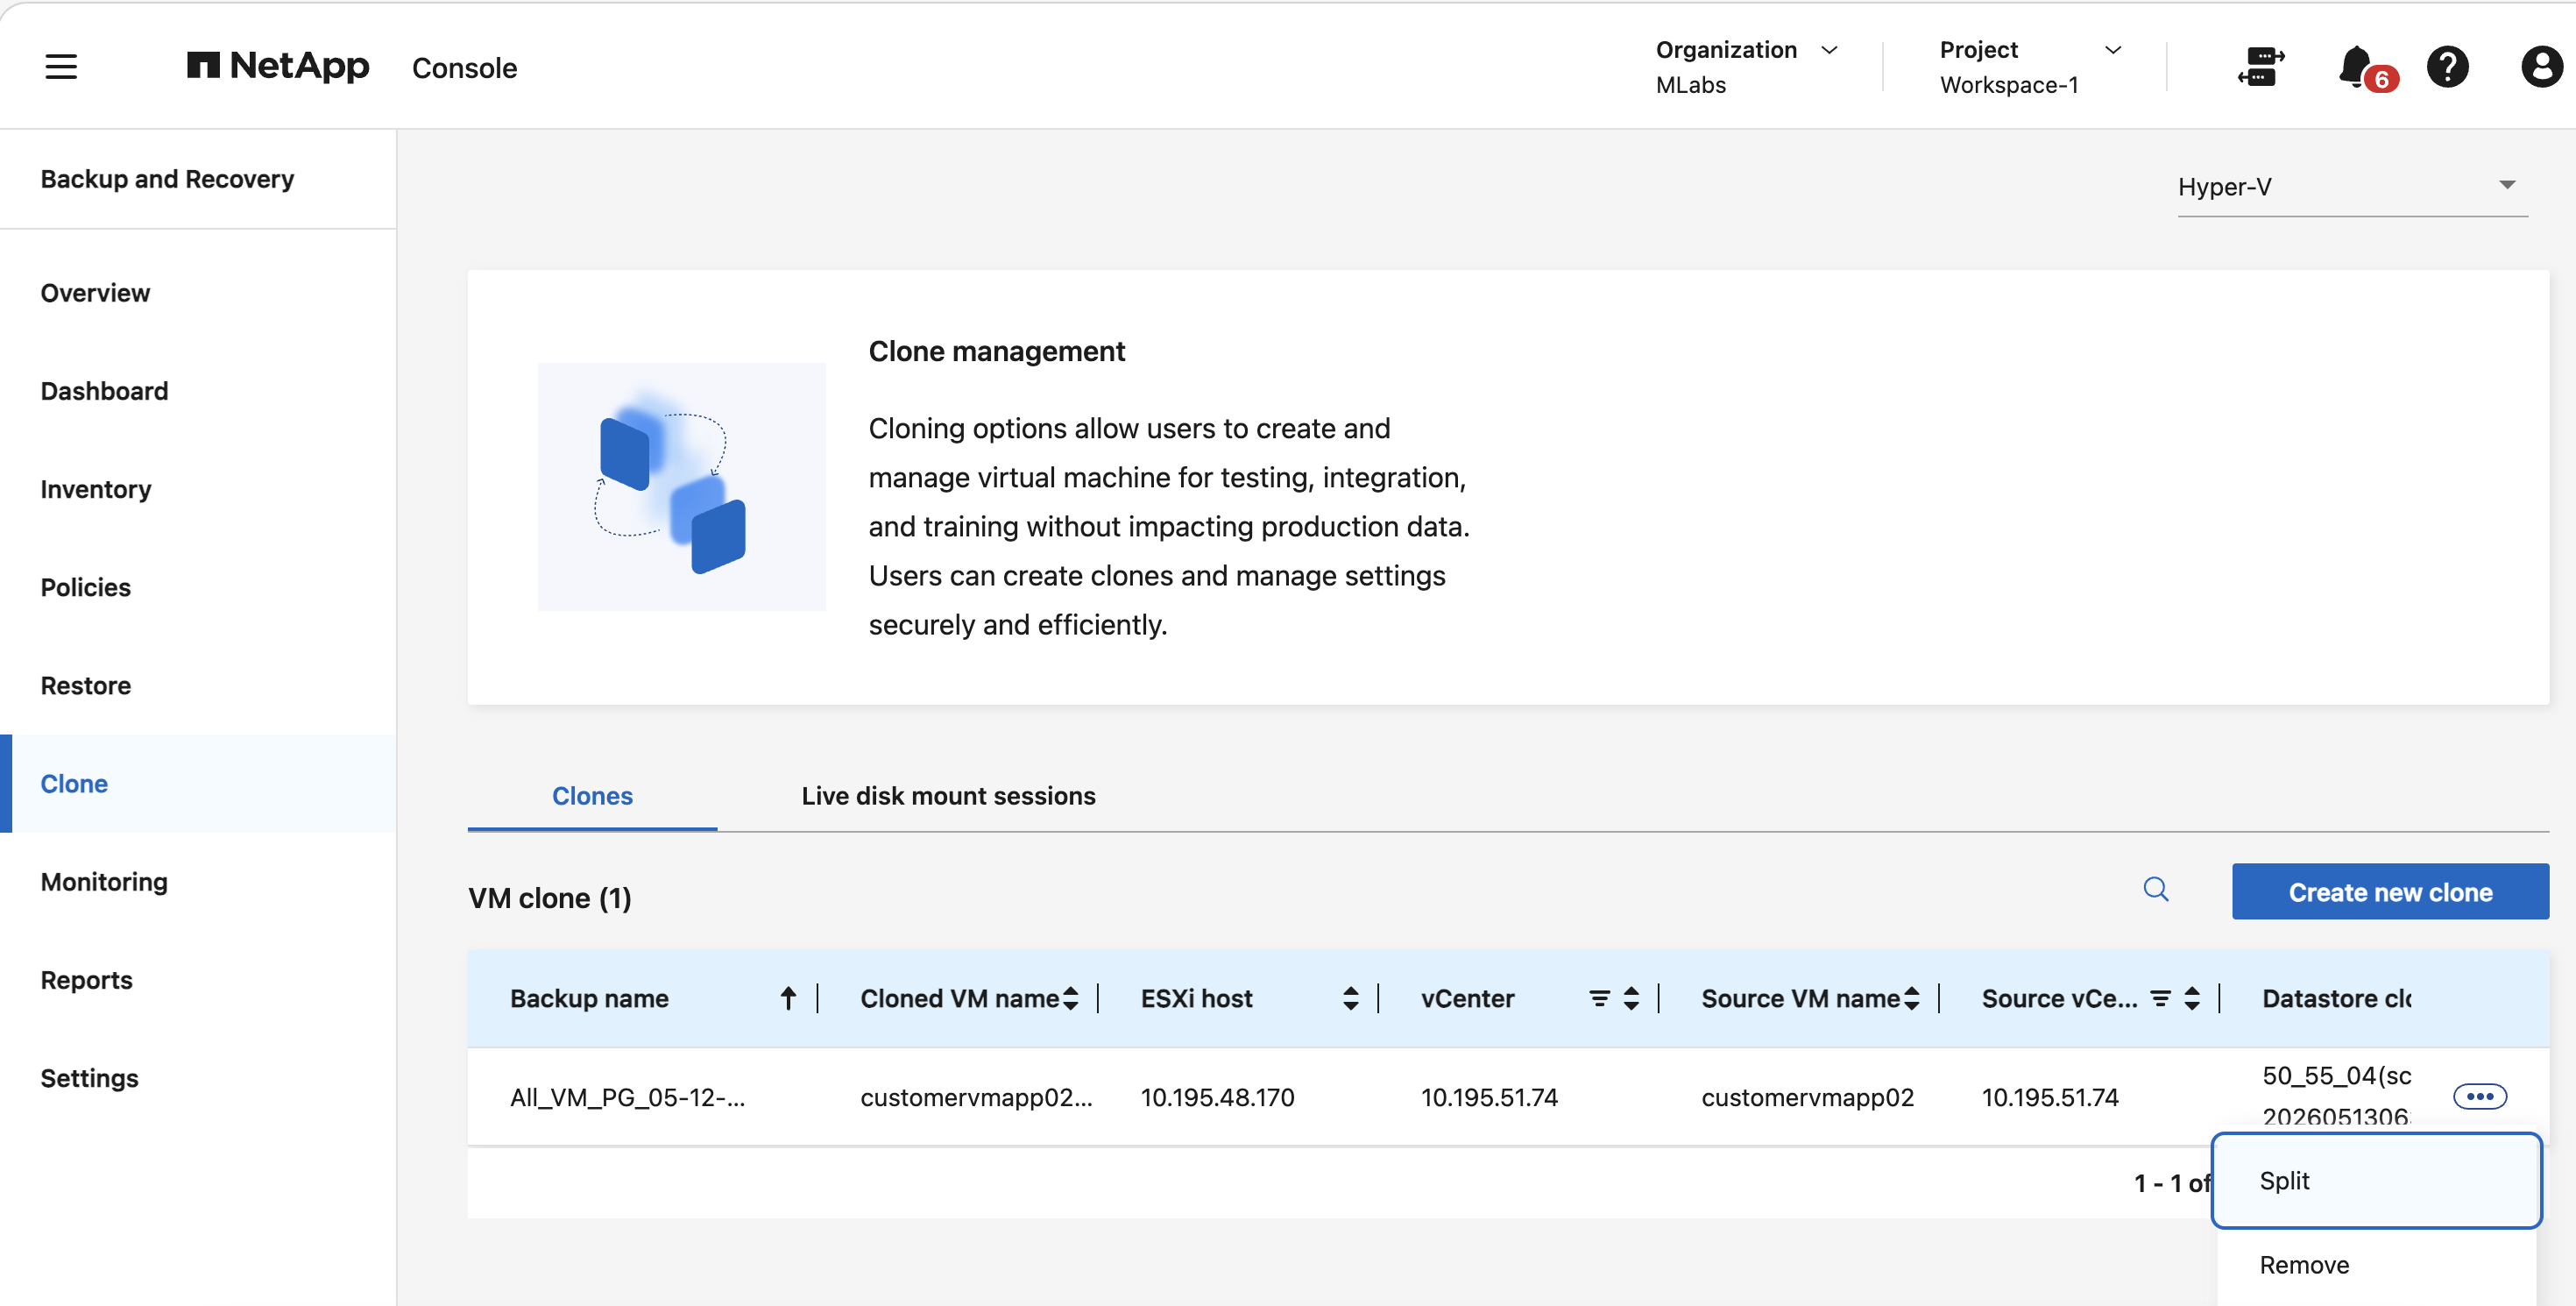This screenshot has width=2576, height=1306.
Task: Click the NetApp logo
Action: point(278,66)
